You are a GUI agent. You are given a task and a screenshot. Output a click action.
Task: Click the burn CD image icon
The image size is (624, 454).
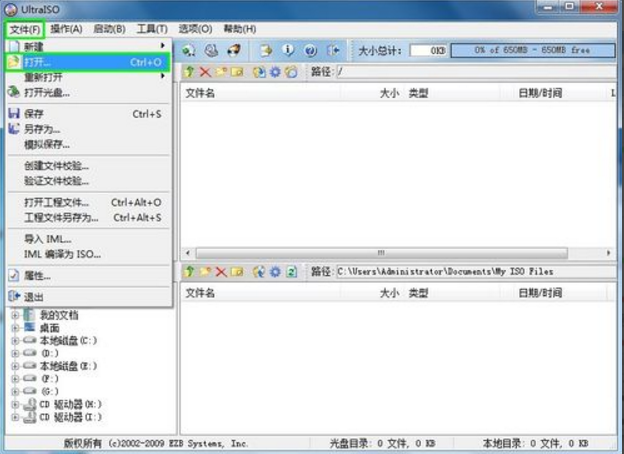tap(234, 51)
